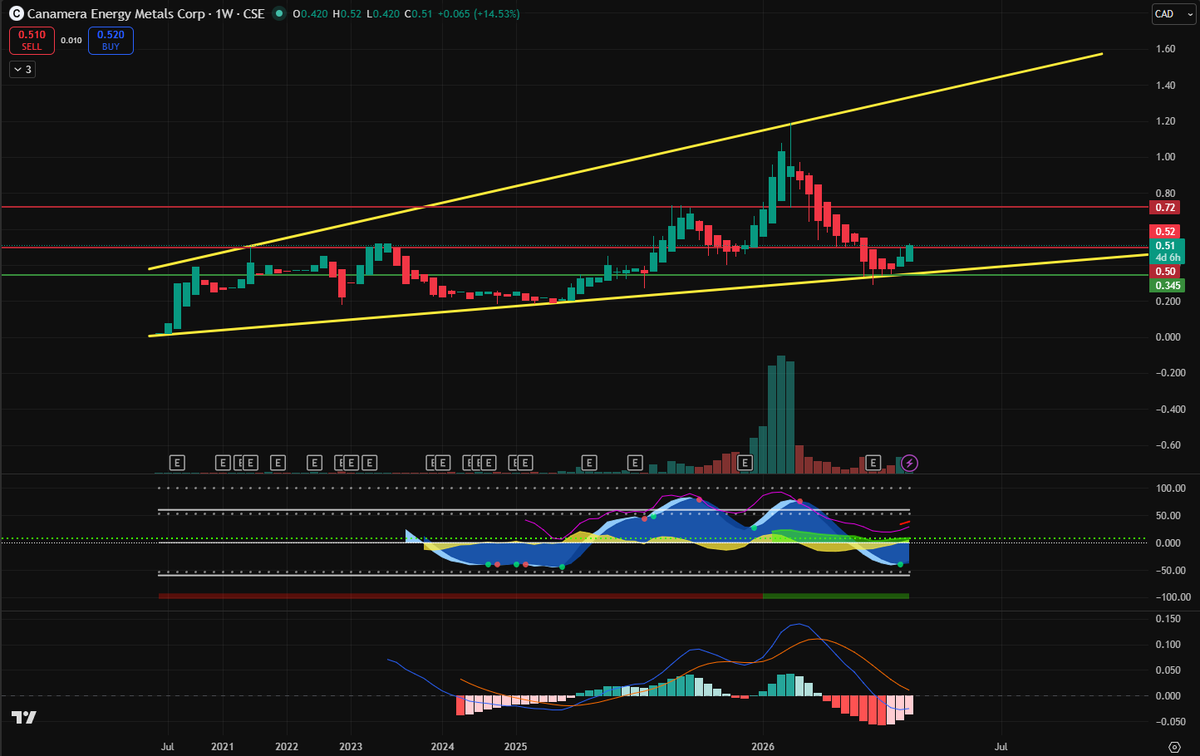Open the purple lightning events icon
1200x756 pixels.
pos(910,462)
